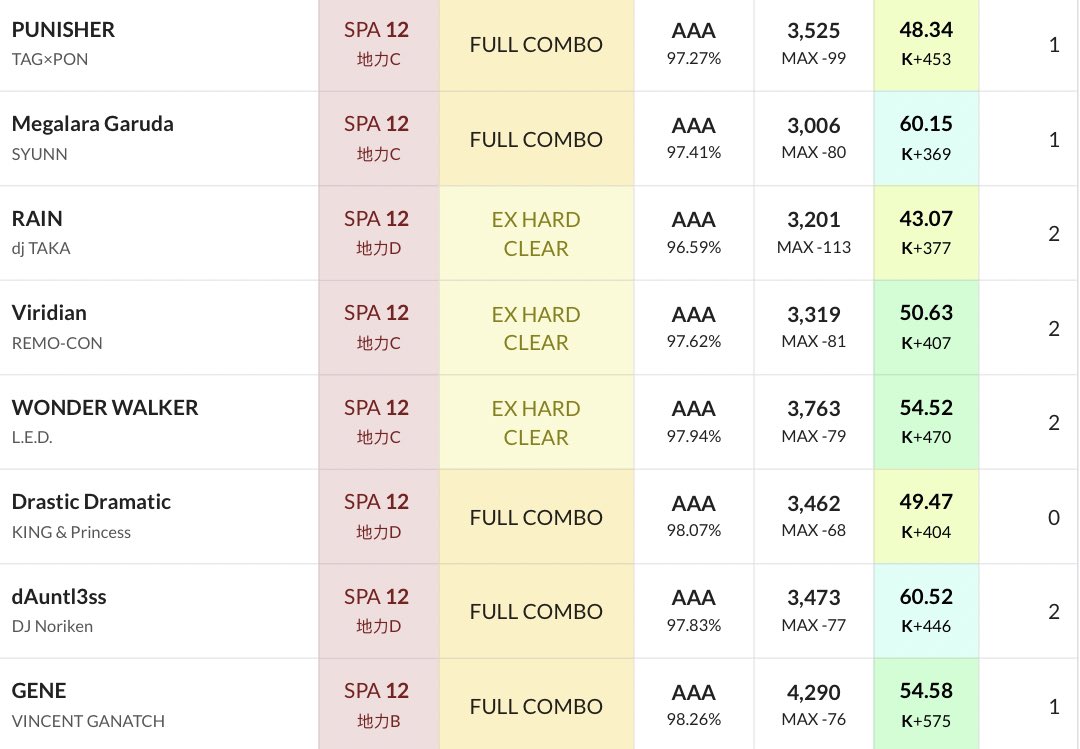The image size is (1080, 749).
Task: Select the EX HARD CLEAR lamp for Viridian
Action: [x=536, y=328]
